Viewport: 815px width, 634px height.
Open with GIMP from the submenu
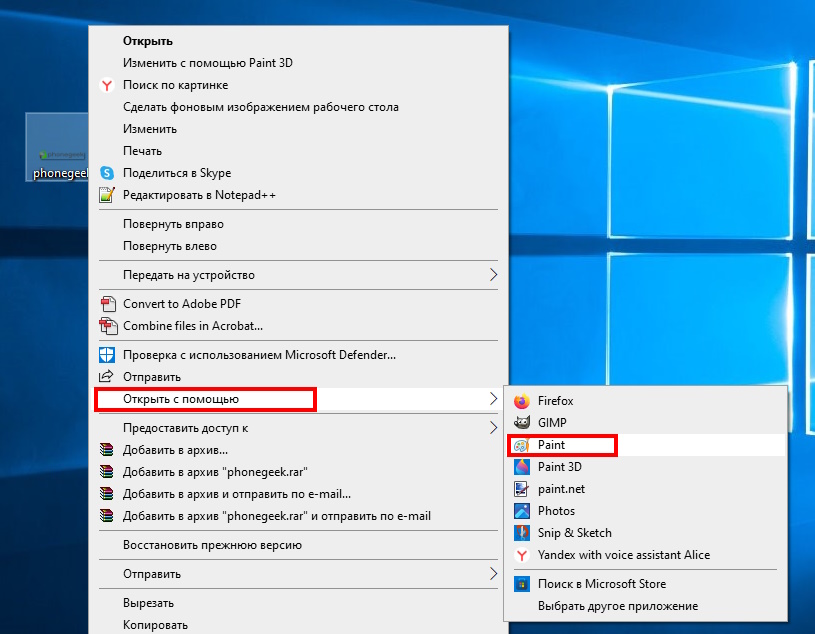[x=552, y=423]
